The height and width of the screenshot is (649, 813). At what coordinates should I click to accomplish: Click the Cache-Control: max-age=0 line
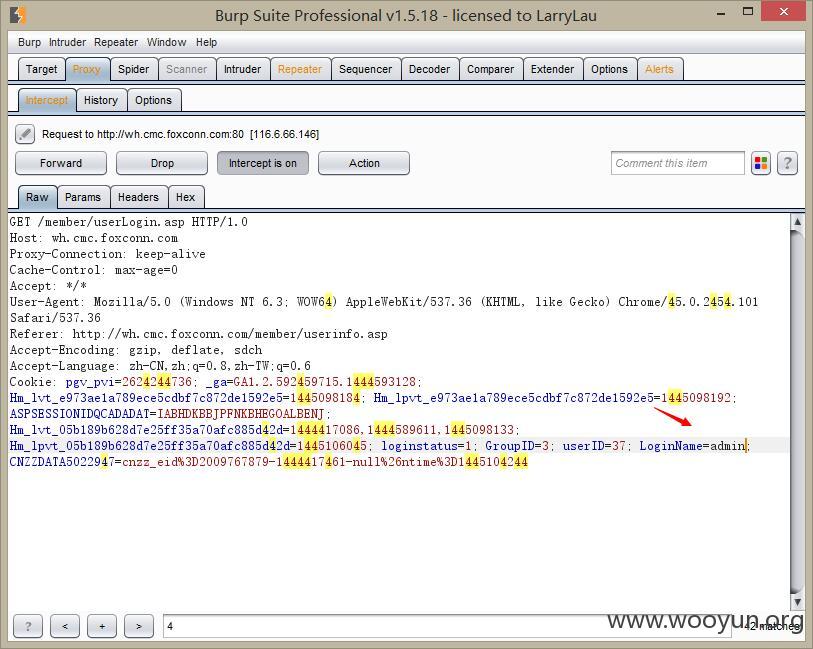tap(94, 270)
